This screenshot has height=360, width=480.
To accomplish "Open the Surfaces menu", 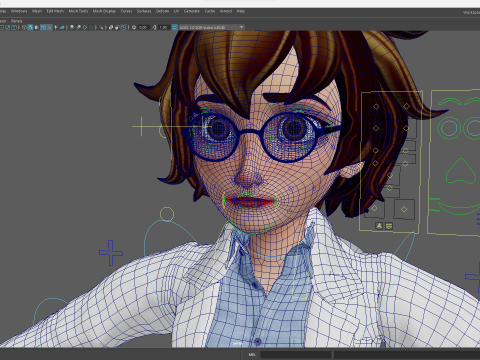I will click(144, 11).
